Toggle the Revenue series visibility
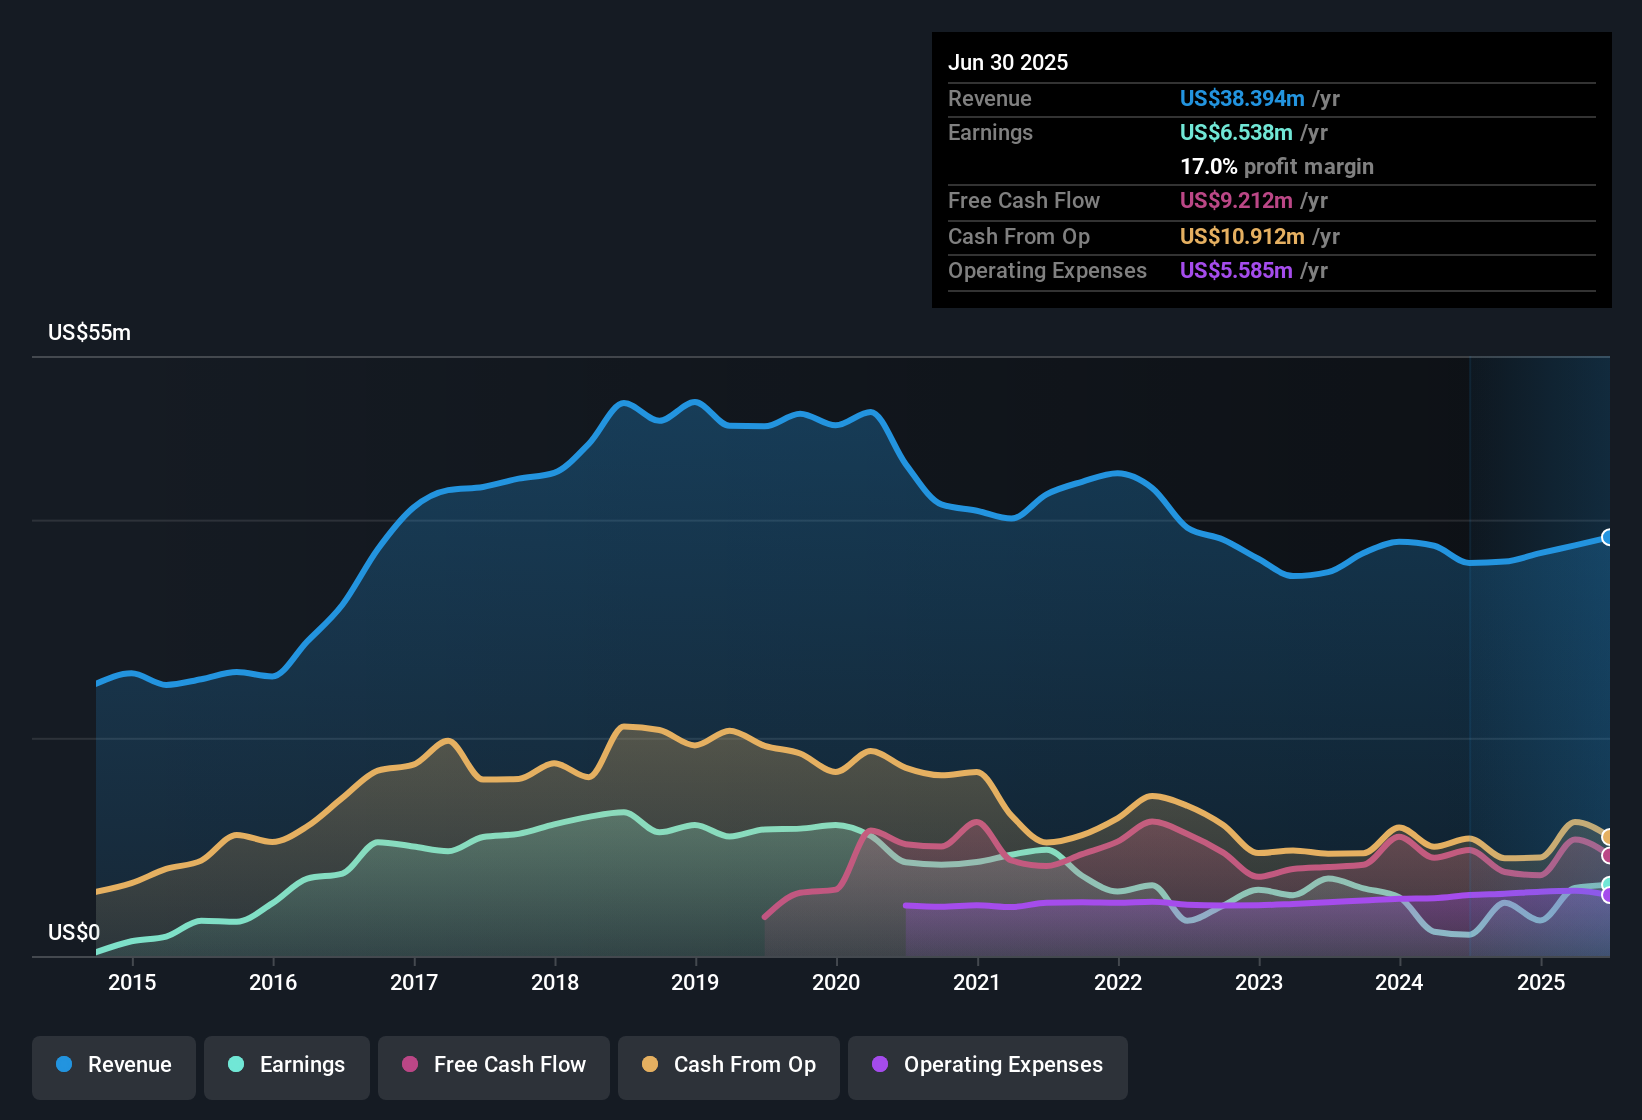 click(x=113, y=1065)
